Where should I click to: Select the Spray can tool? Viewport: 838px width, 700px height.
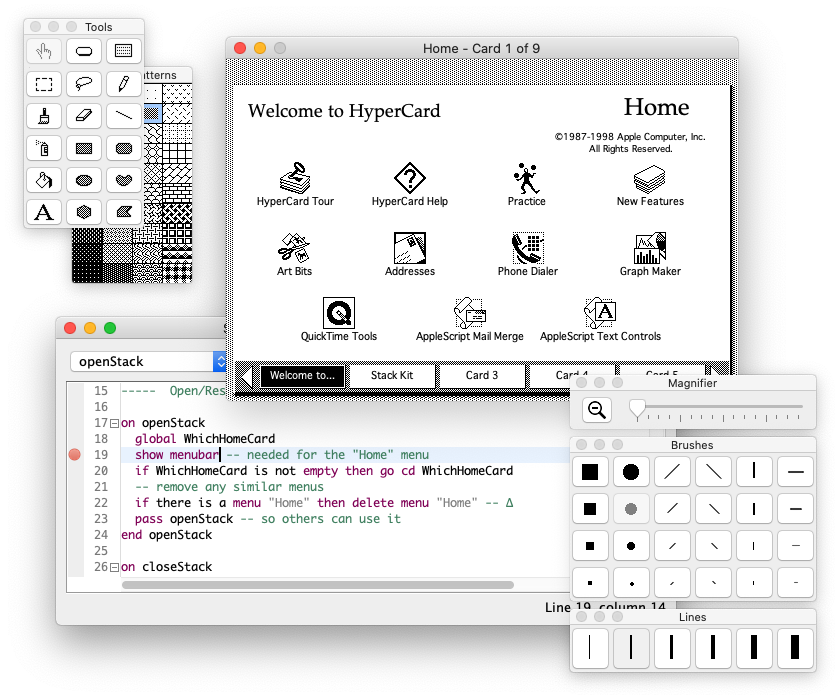[44, 148]
